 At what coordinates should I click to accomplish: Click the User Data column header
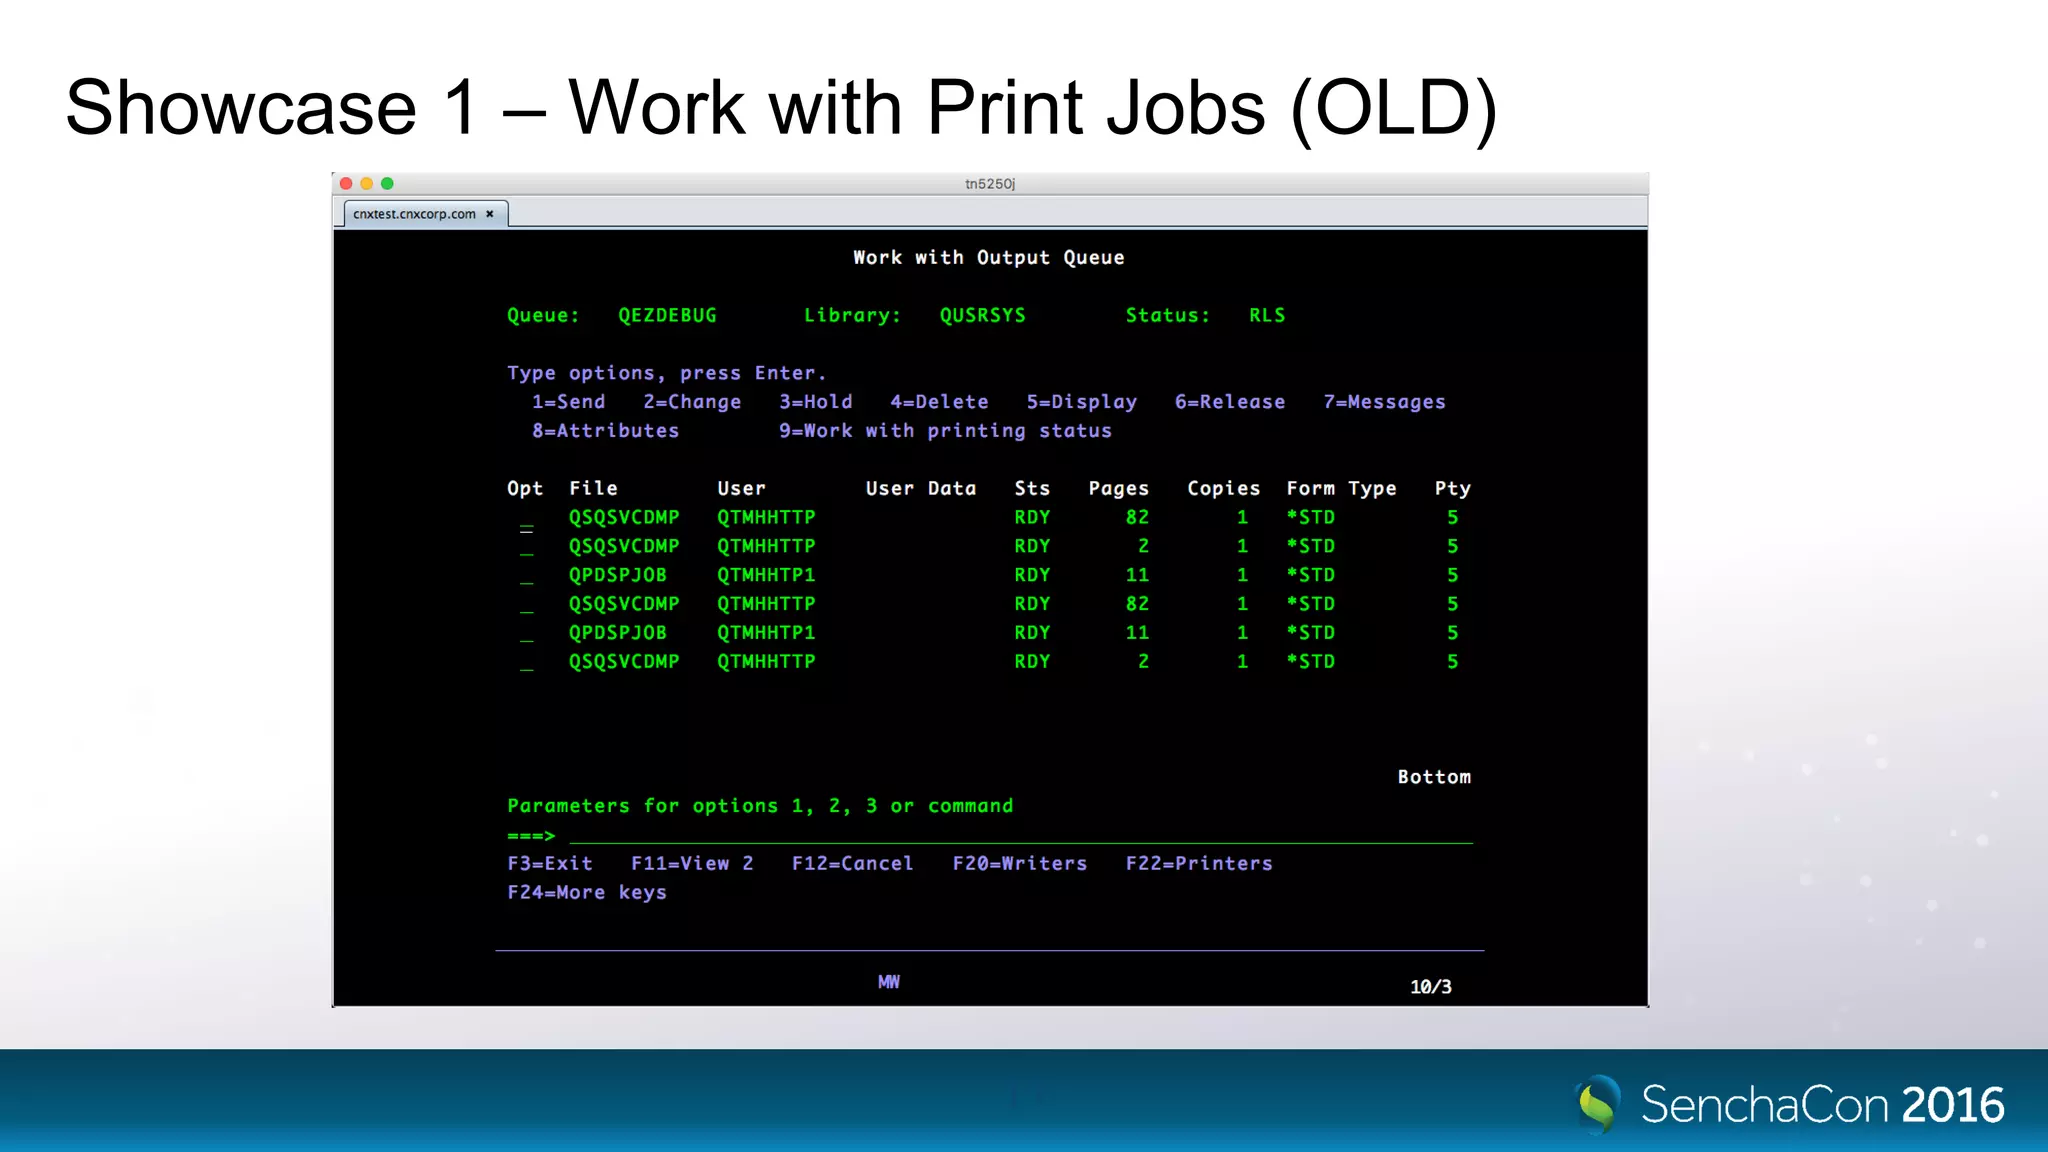(x=921, y=488)
